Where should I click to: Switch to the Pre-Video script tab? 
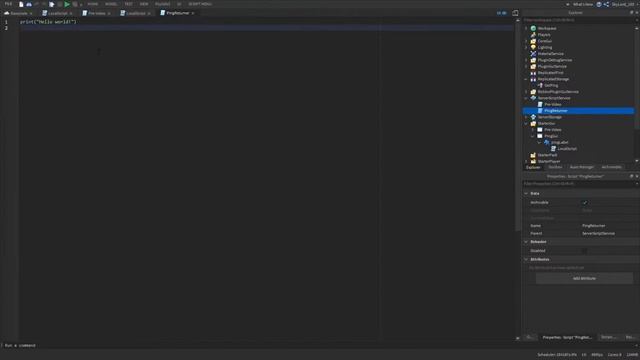point(96,13)
